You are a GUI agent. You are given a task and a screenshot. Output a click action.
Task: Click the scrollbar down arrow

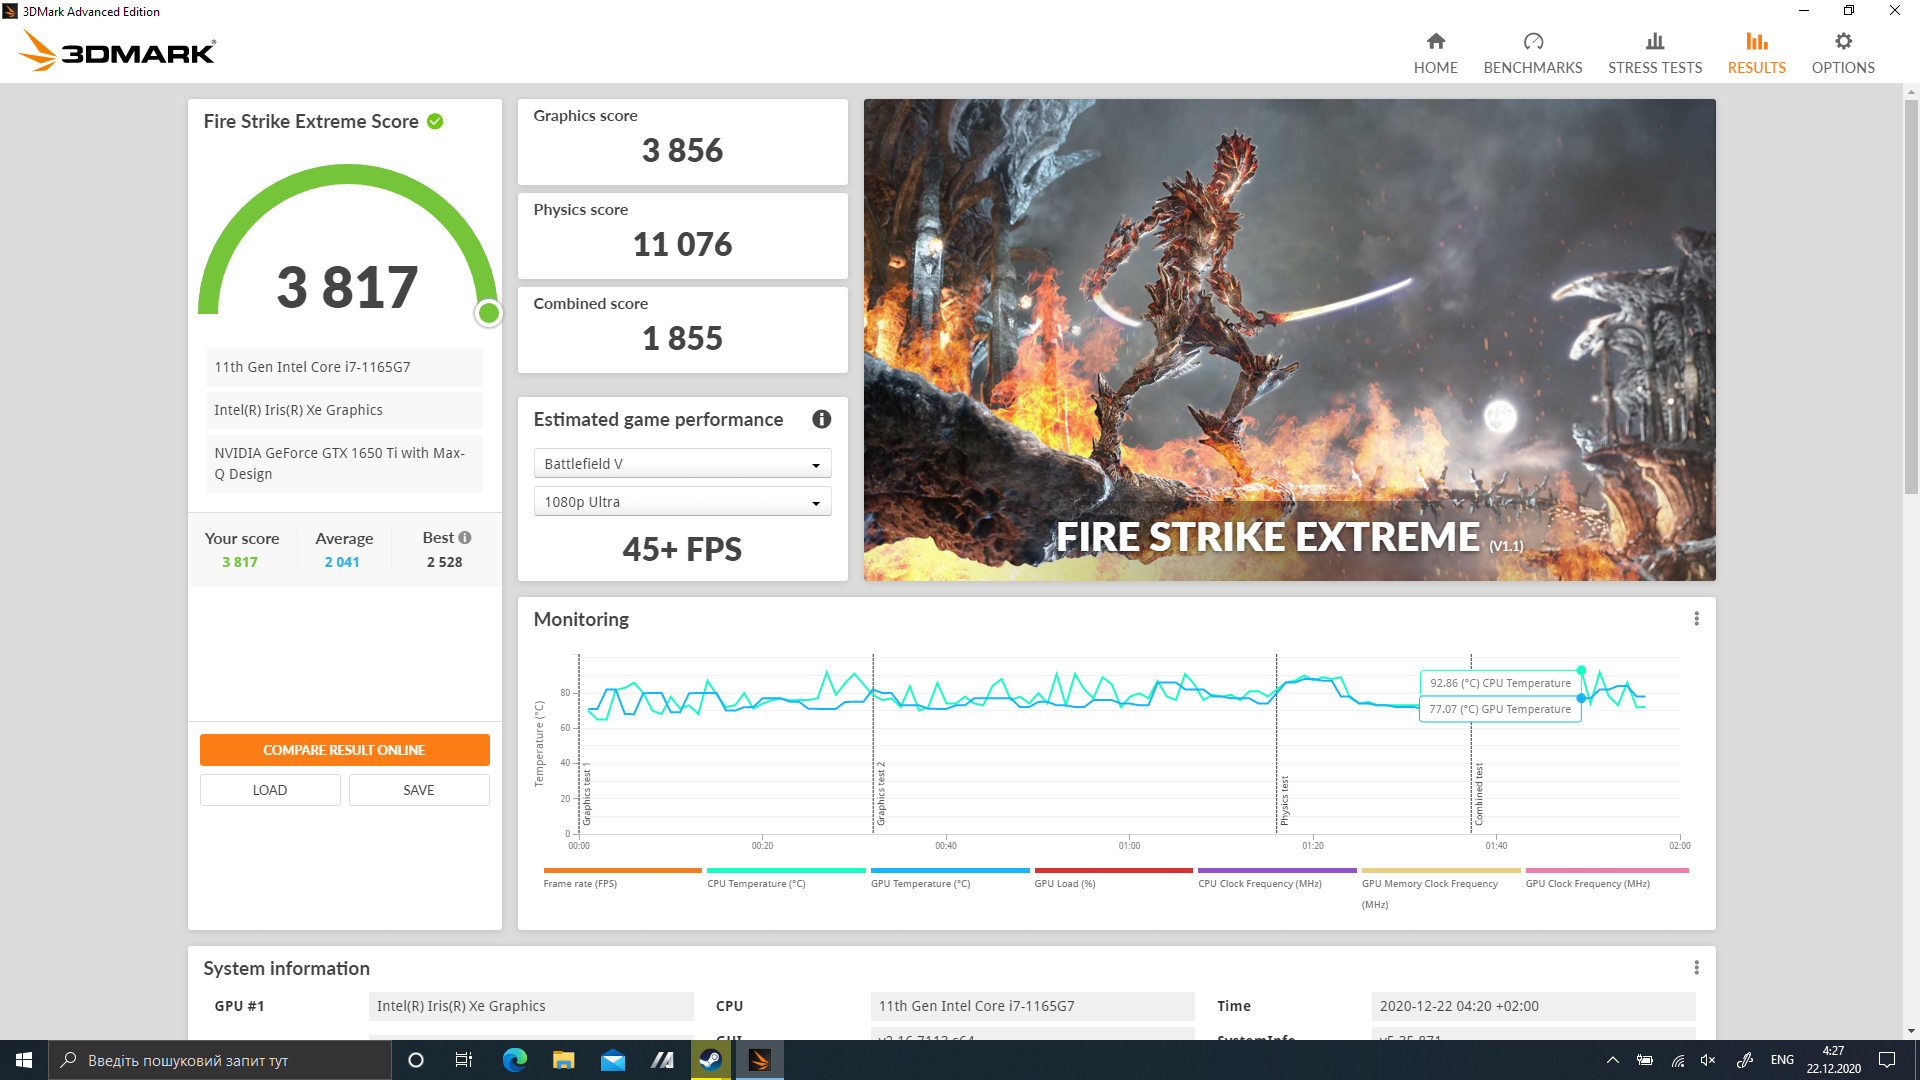click(1911, 1031)
